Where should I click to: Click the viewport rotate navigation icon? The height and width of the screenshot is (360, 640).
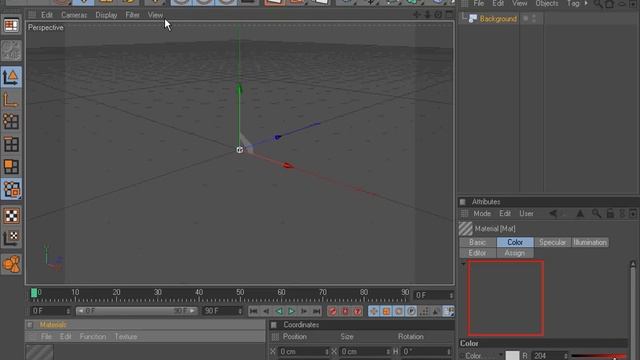[438, 15]
